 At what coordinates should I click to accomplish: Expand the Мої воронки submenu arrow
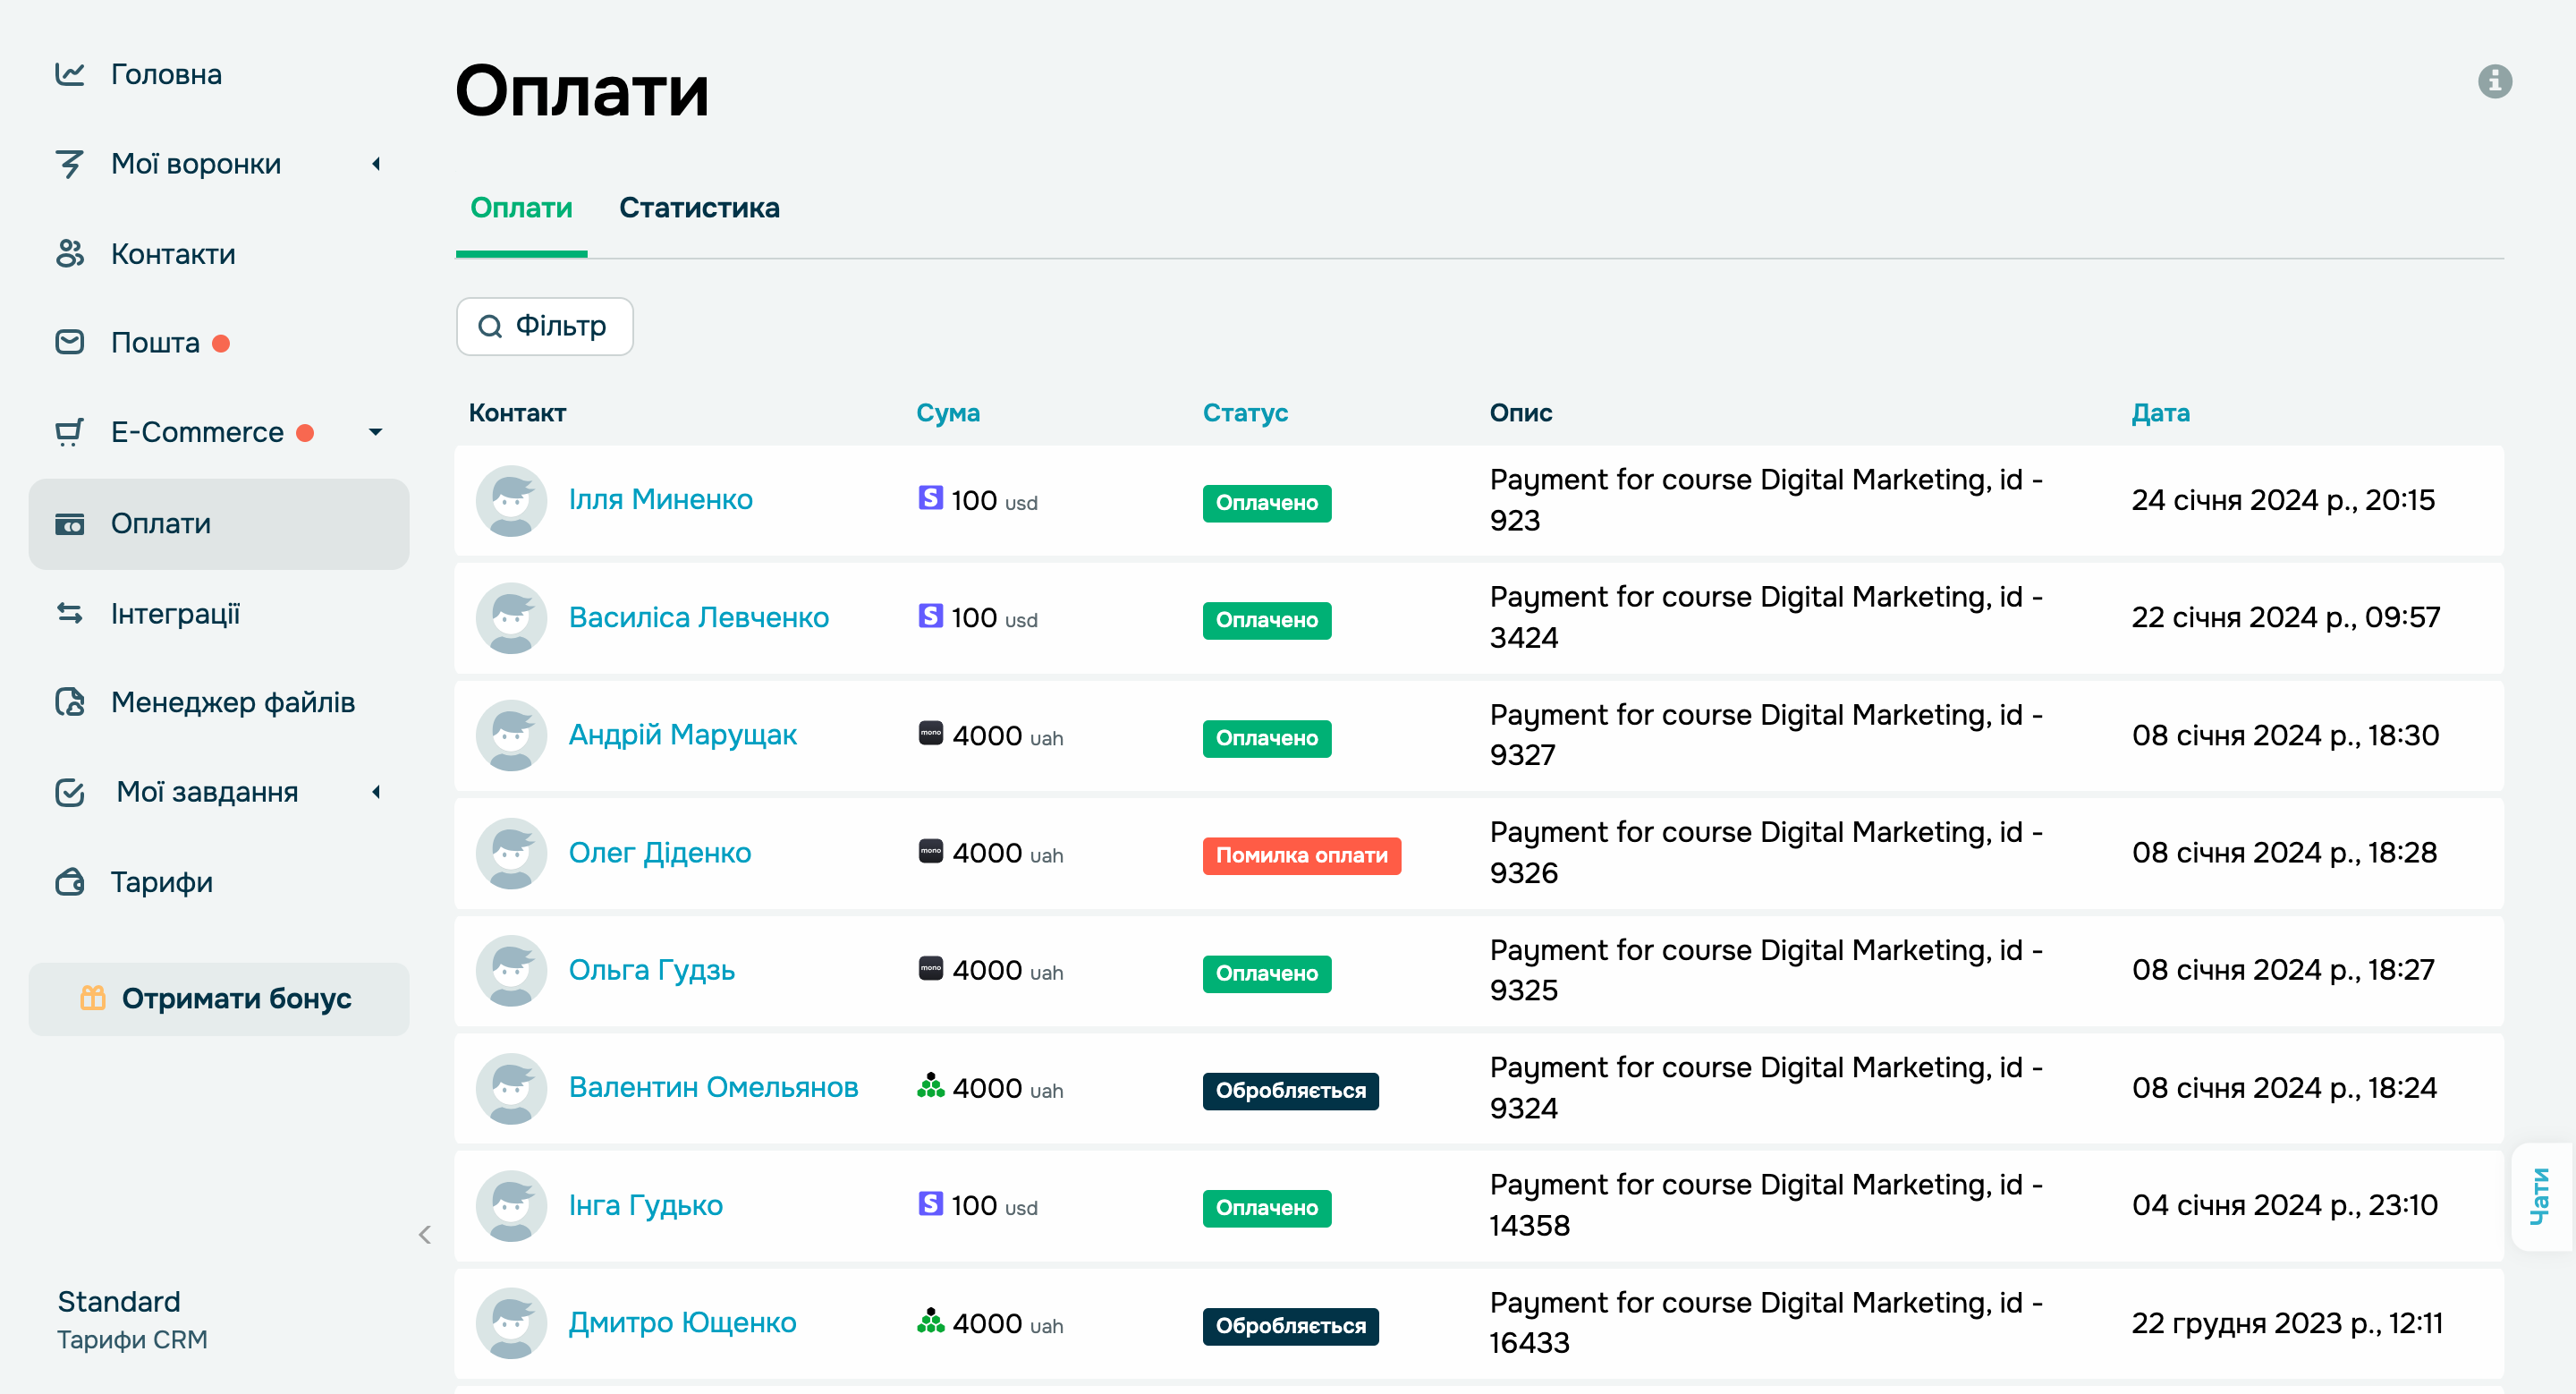pyautogui.click(x=376, y=164)
